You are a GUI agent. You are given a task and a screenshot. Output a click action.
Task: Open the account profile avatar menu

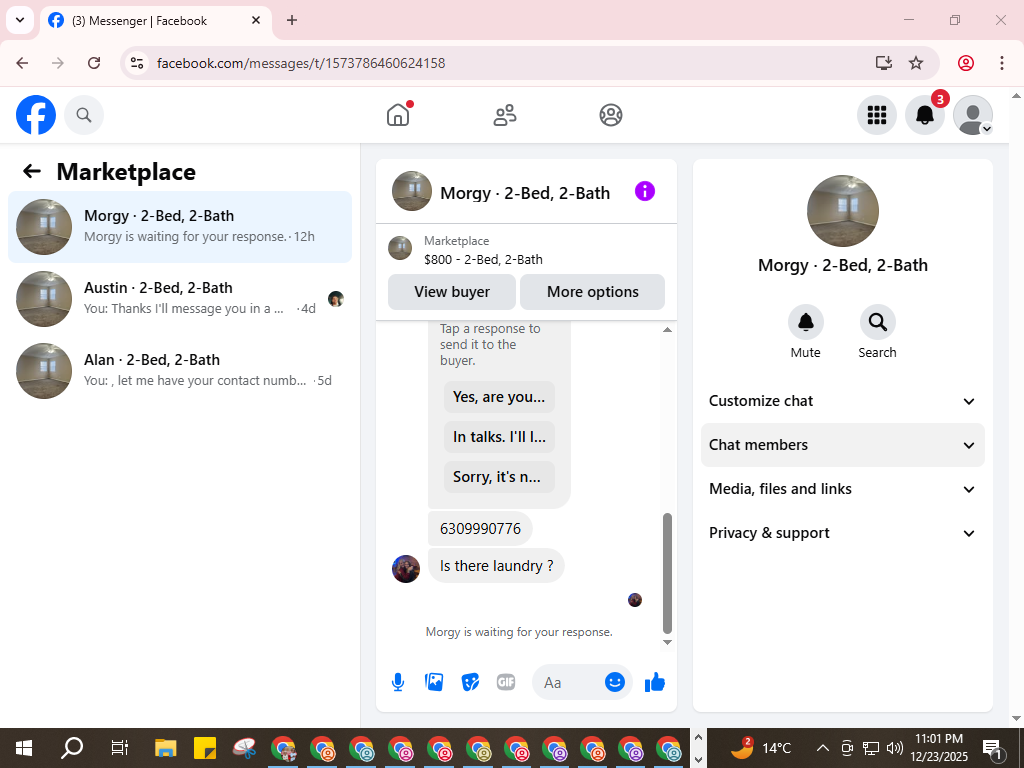pyautogui.click(x=973, y=115)
